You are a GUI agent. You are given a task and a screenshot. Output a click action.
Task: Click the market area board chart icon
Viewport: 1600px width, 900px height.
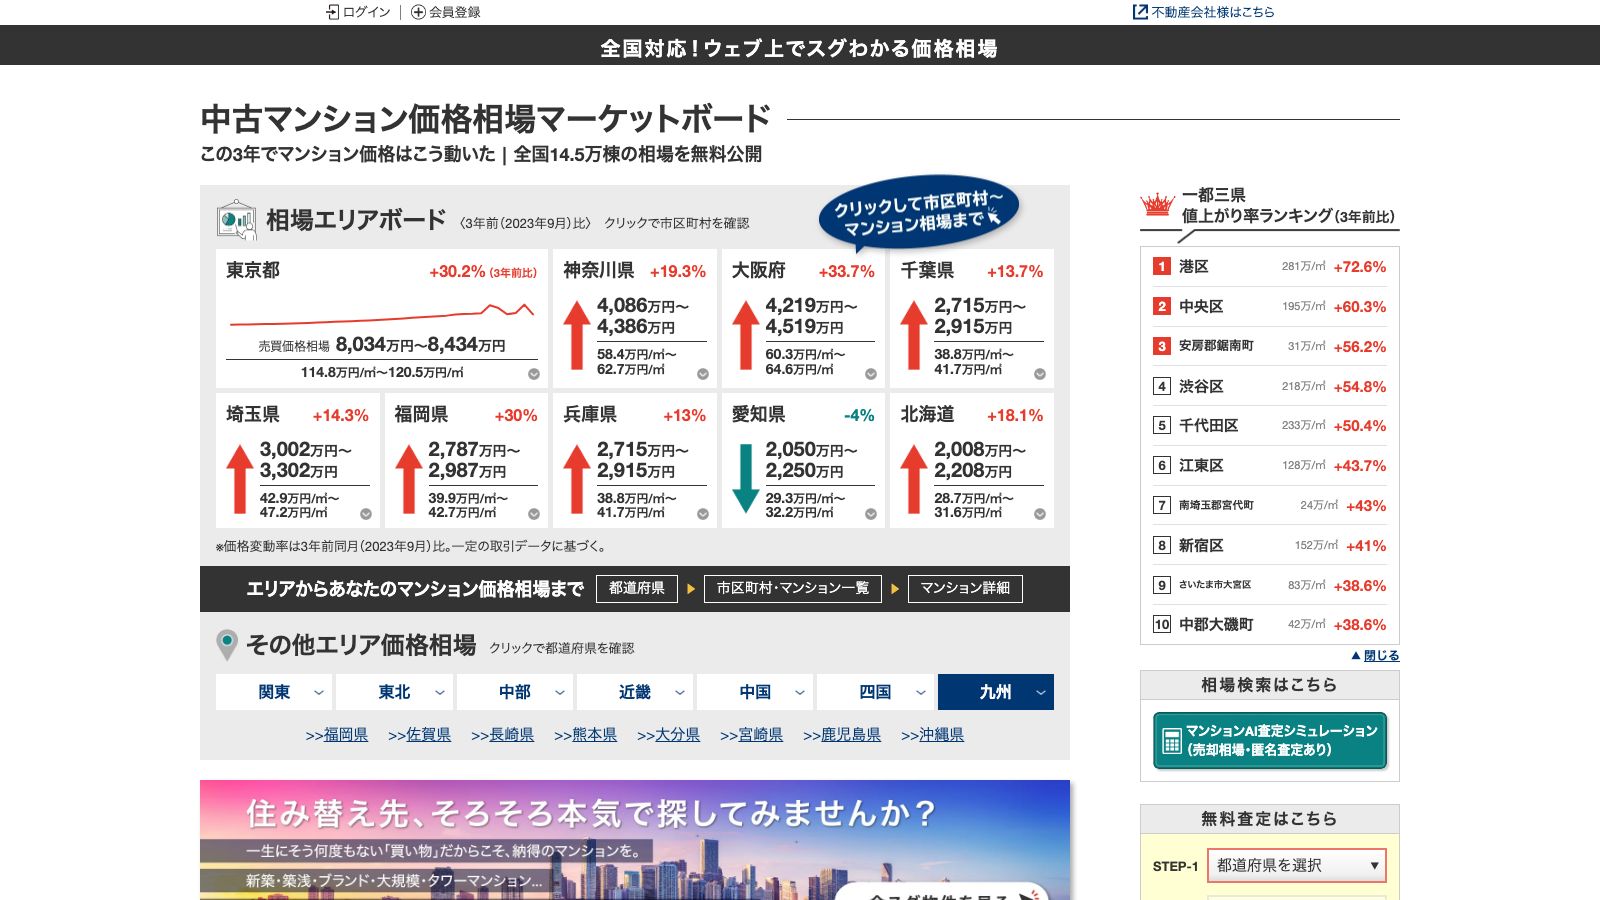click(x=237, y=219)
